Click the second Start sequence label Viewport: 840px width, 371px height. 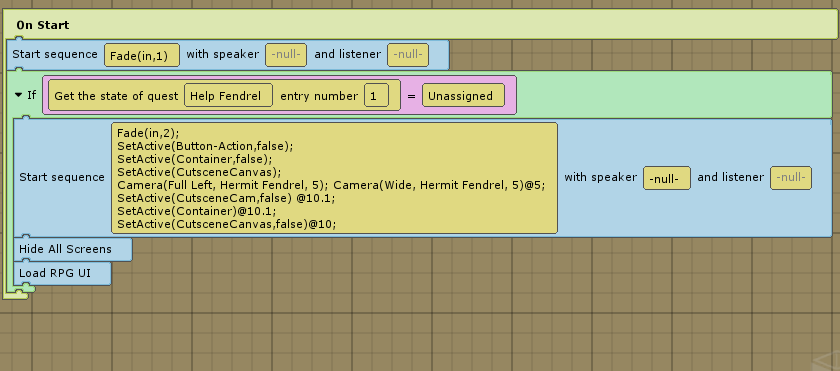(62, 177)
